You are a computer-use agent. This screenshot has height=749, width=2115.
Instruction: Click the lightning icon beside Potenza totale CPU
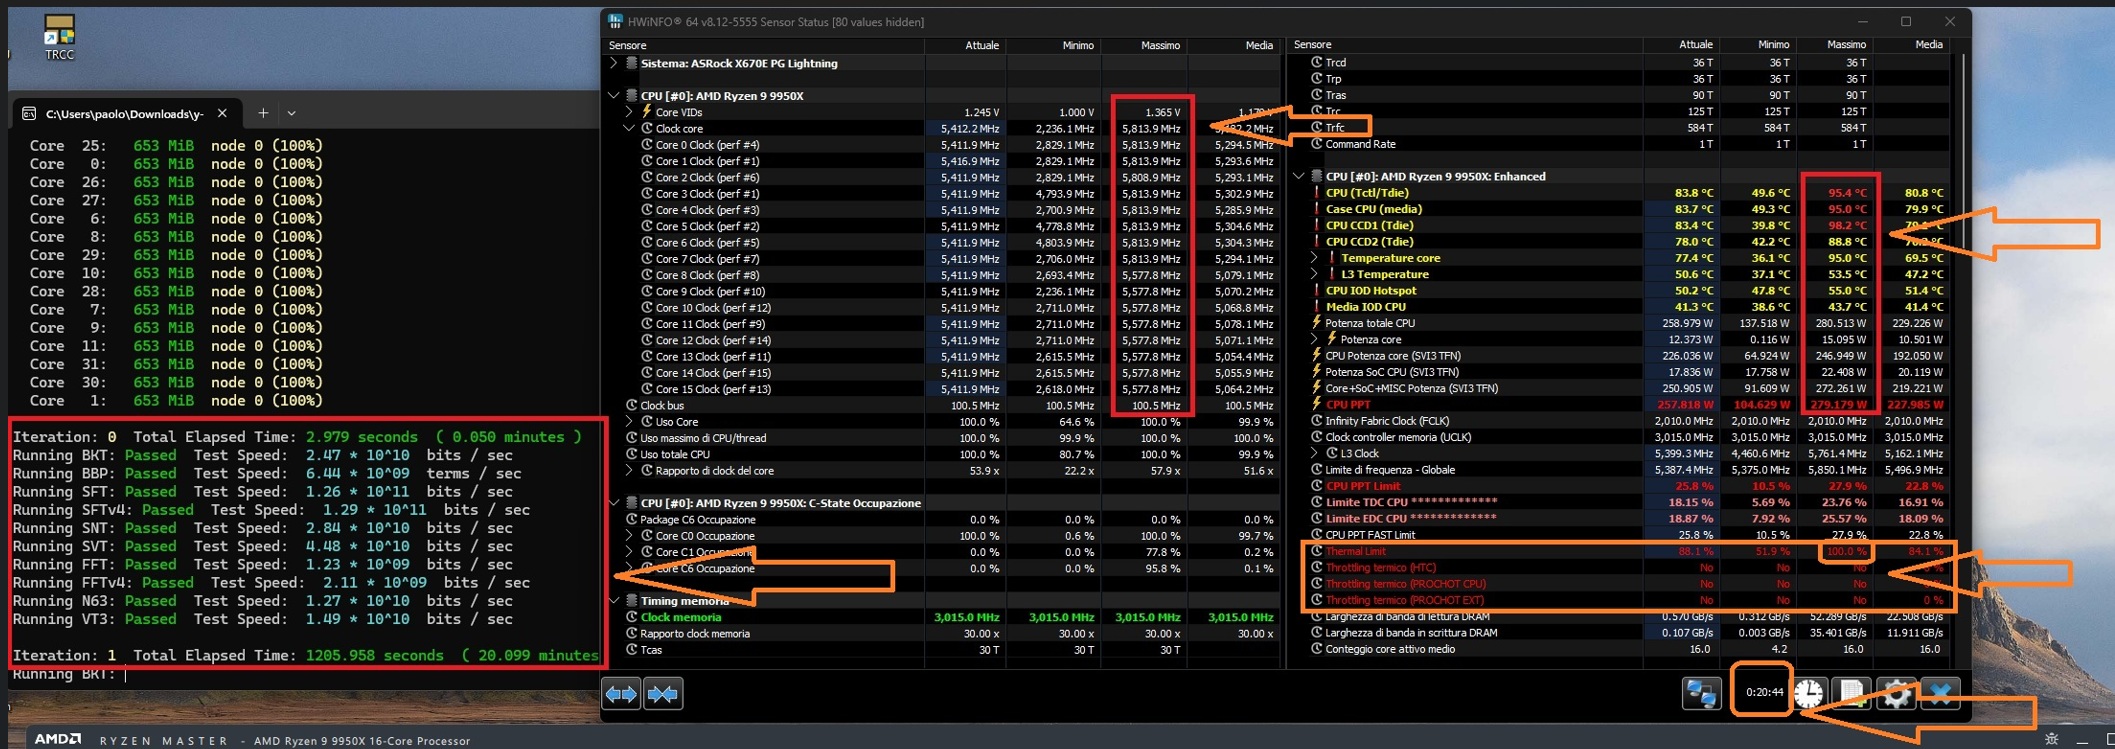coord(1316,323)
